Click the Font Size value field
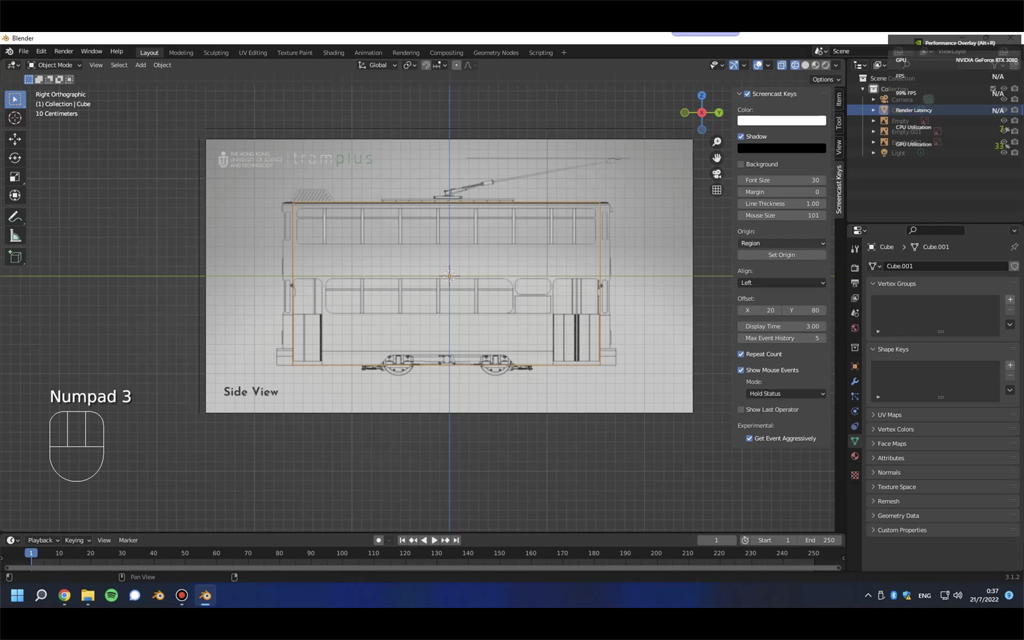The height and width of the screenshot is (640, 1024). coord(782,180)
